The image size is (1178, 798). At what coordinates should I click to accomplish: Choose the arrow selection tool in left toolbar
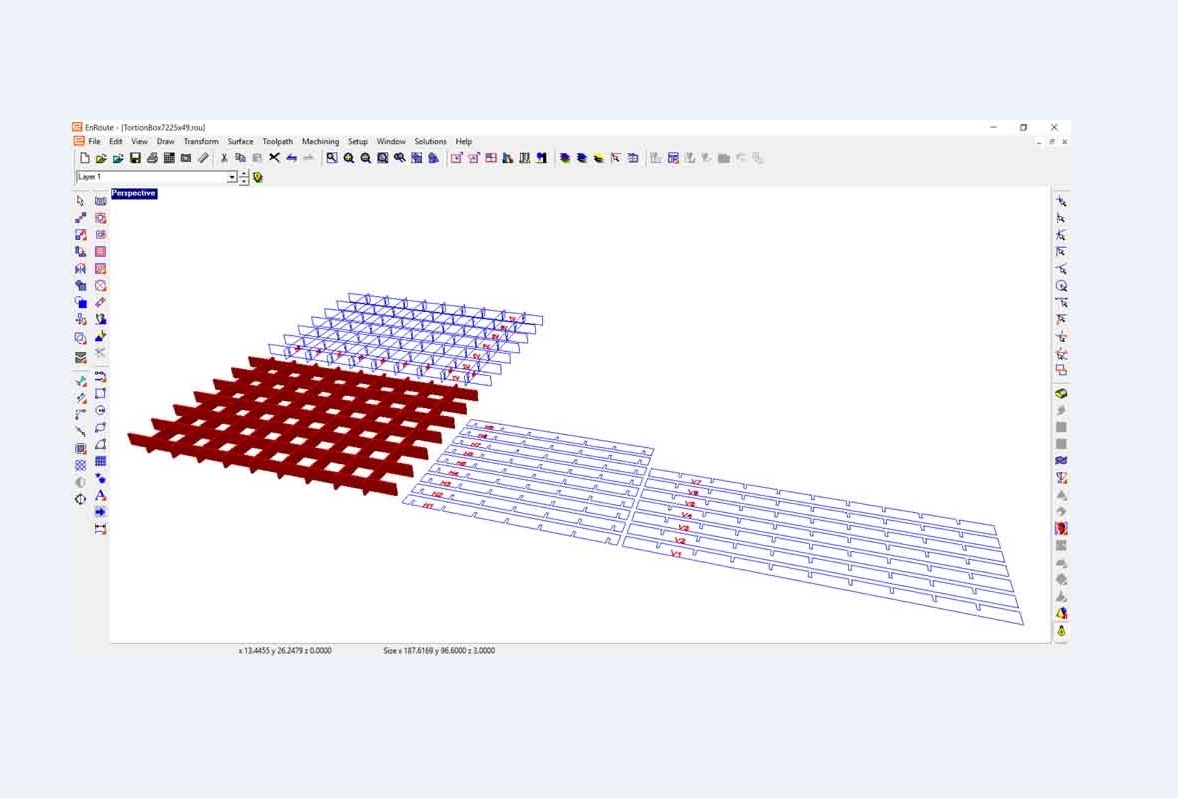point(80,201)
